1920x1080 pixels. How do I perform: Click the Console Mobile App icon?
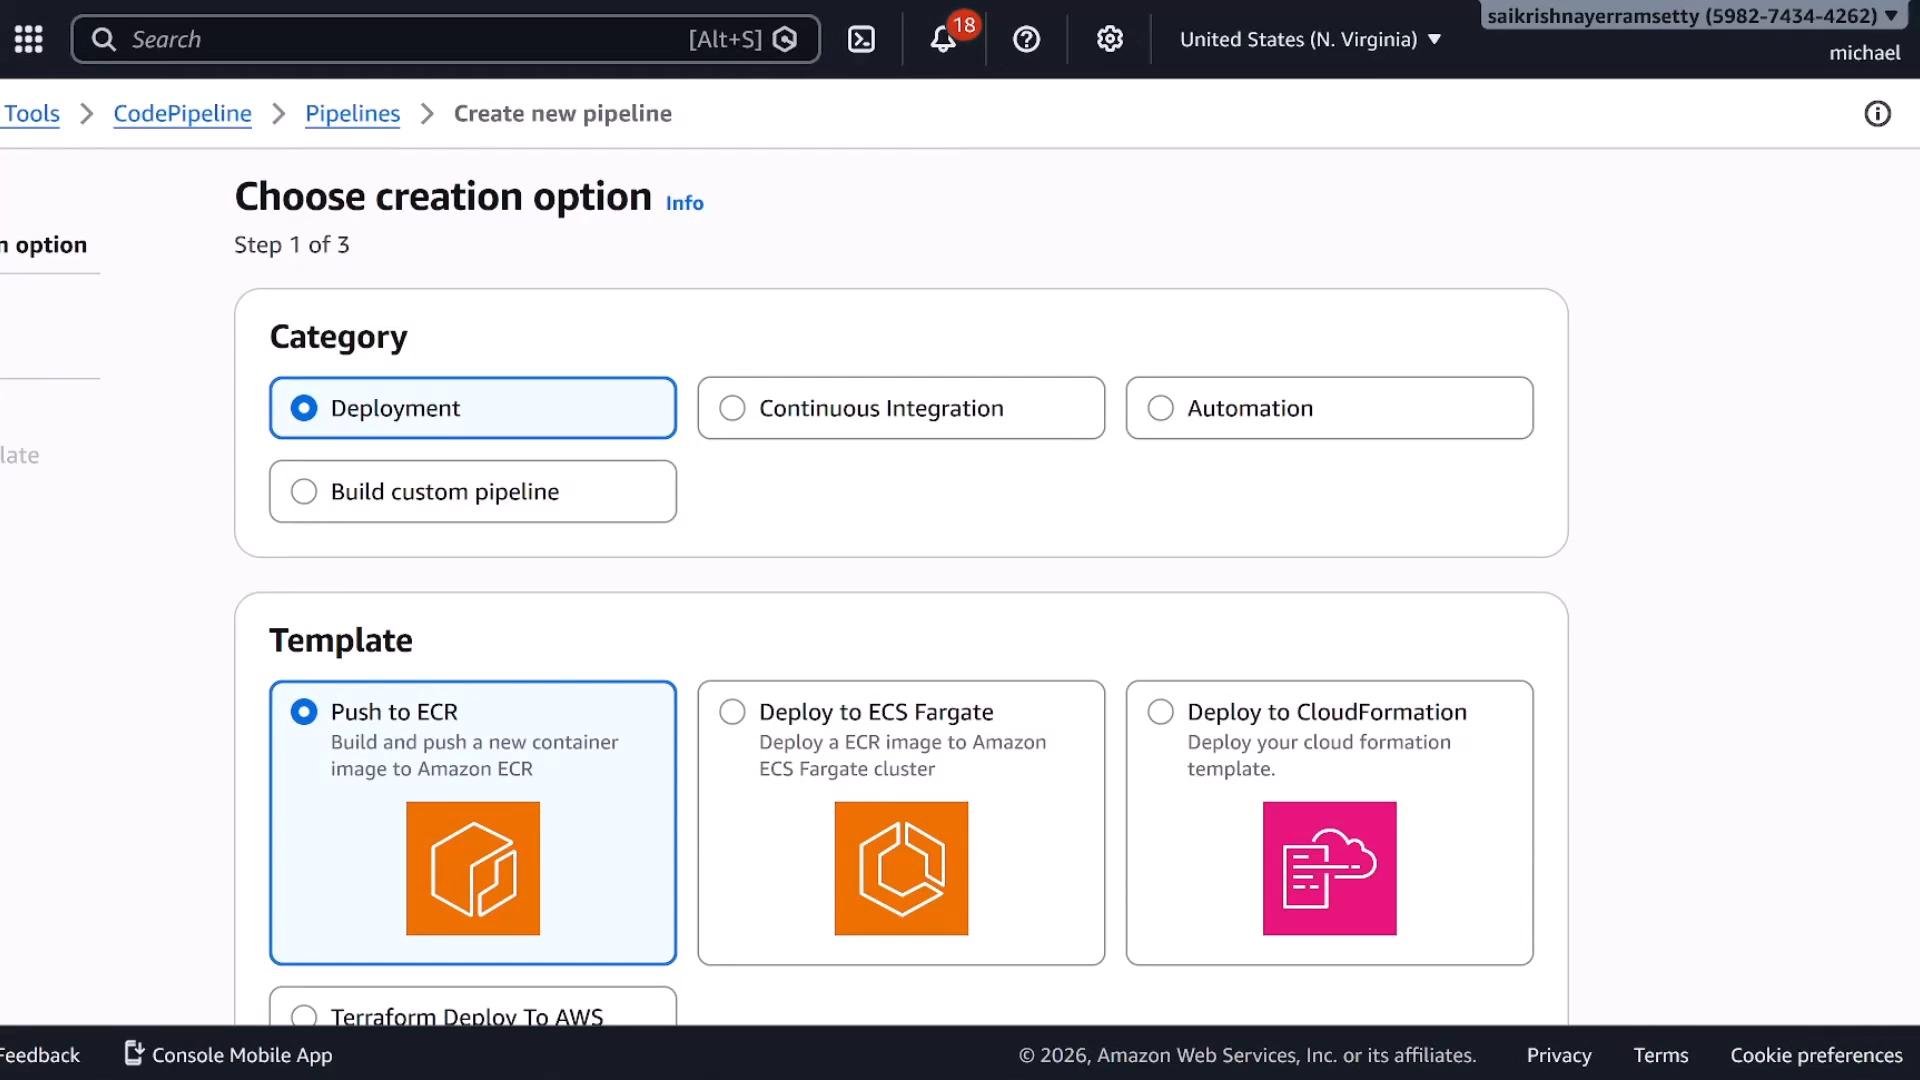[x=134, y=1053]
